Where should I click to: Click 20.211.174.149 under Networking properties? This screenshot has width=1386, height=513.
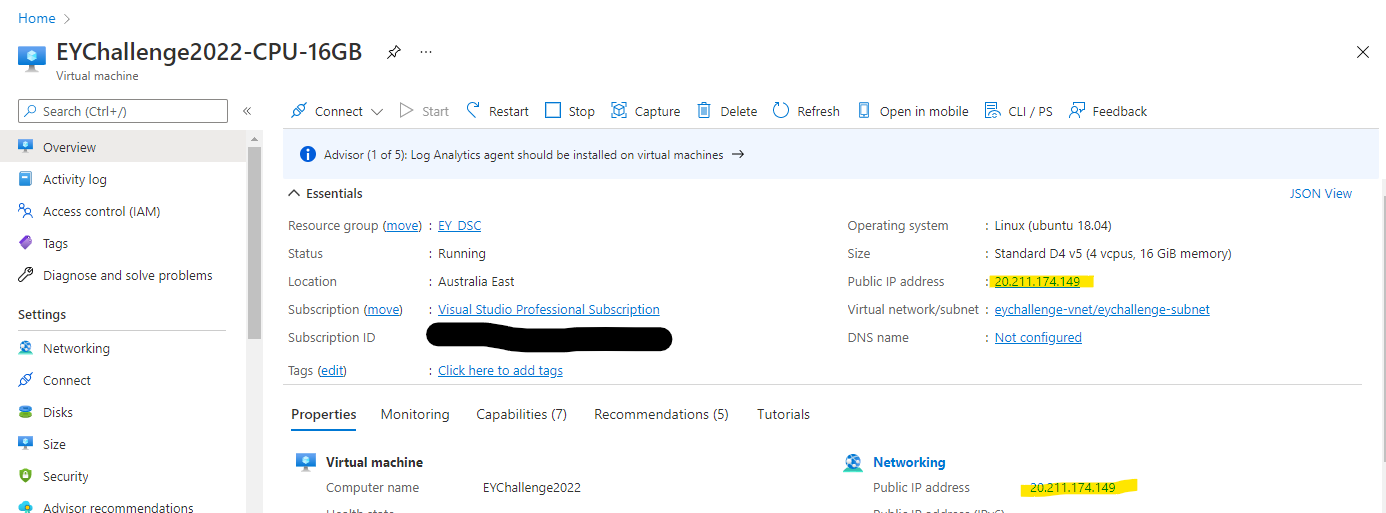1072,487
